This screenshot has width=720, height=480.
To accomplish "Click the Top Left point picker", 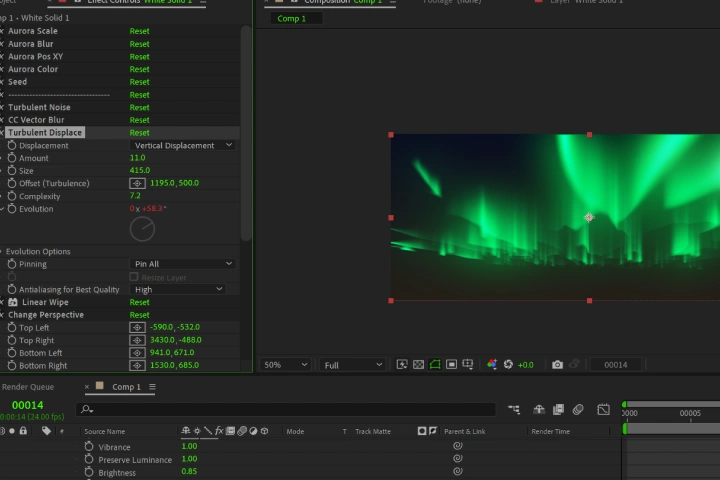I will (137, 328).
